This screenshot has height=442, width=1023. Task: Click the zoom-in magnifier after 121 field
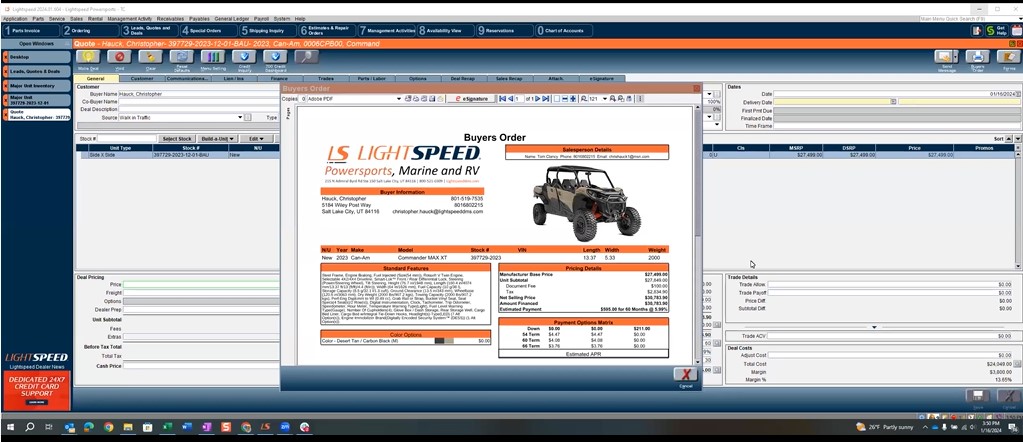tap(613, 99)
